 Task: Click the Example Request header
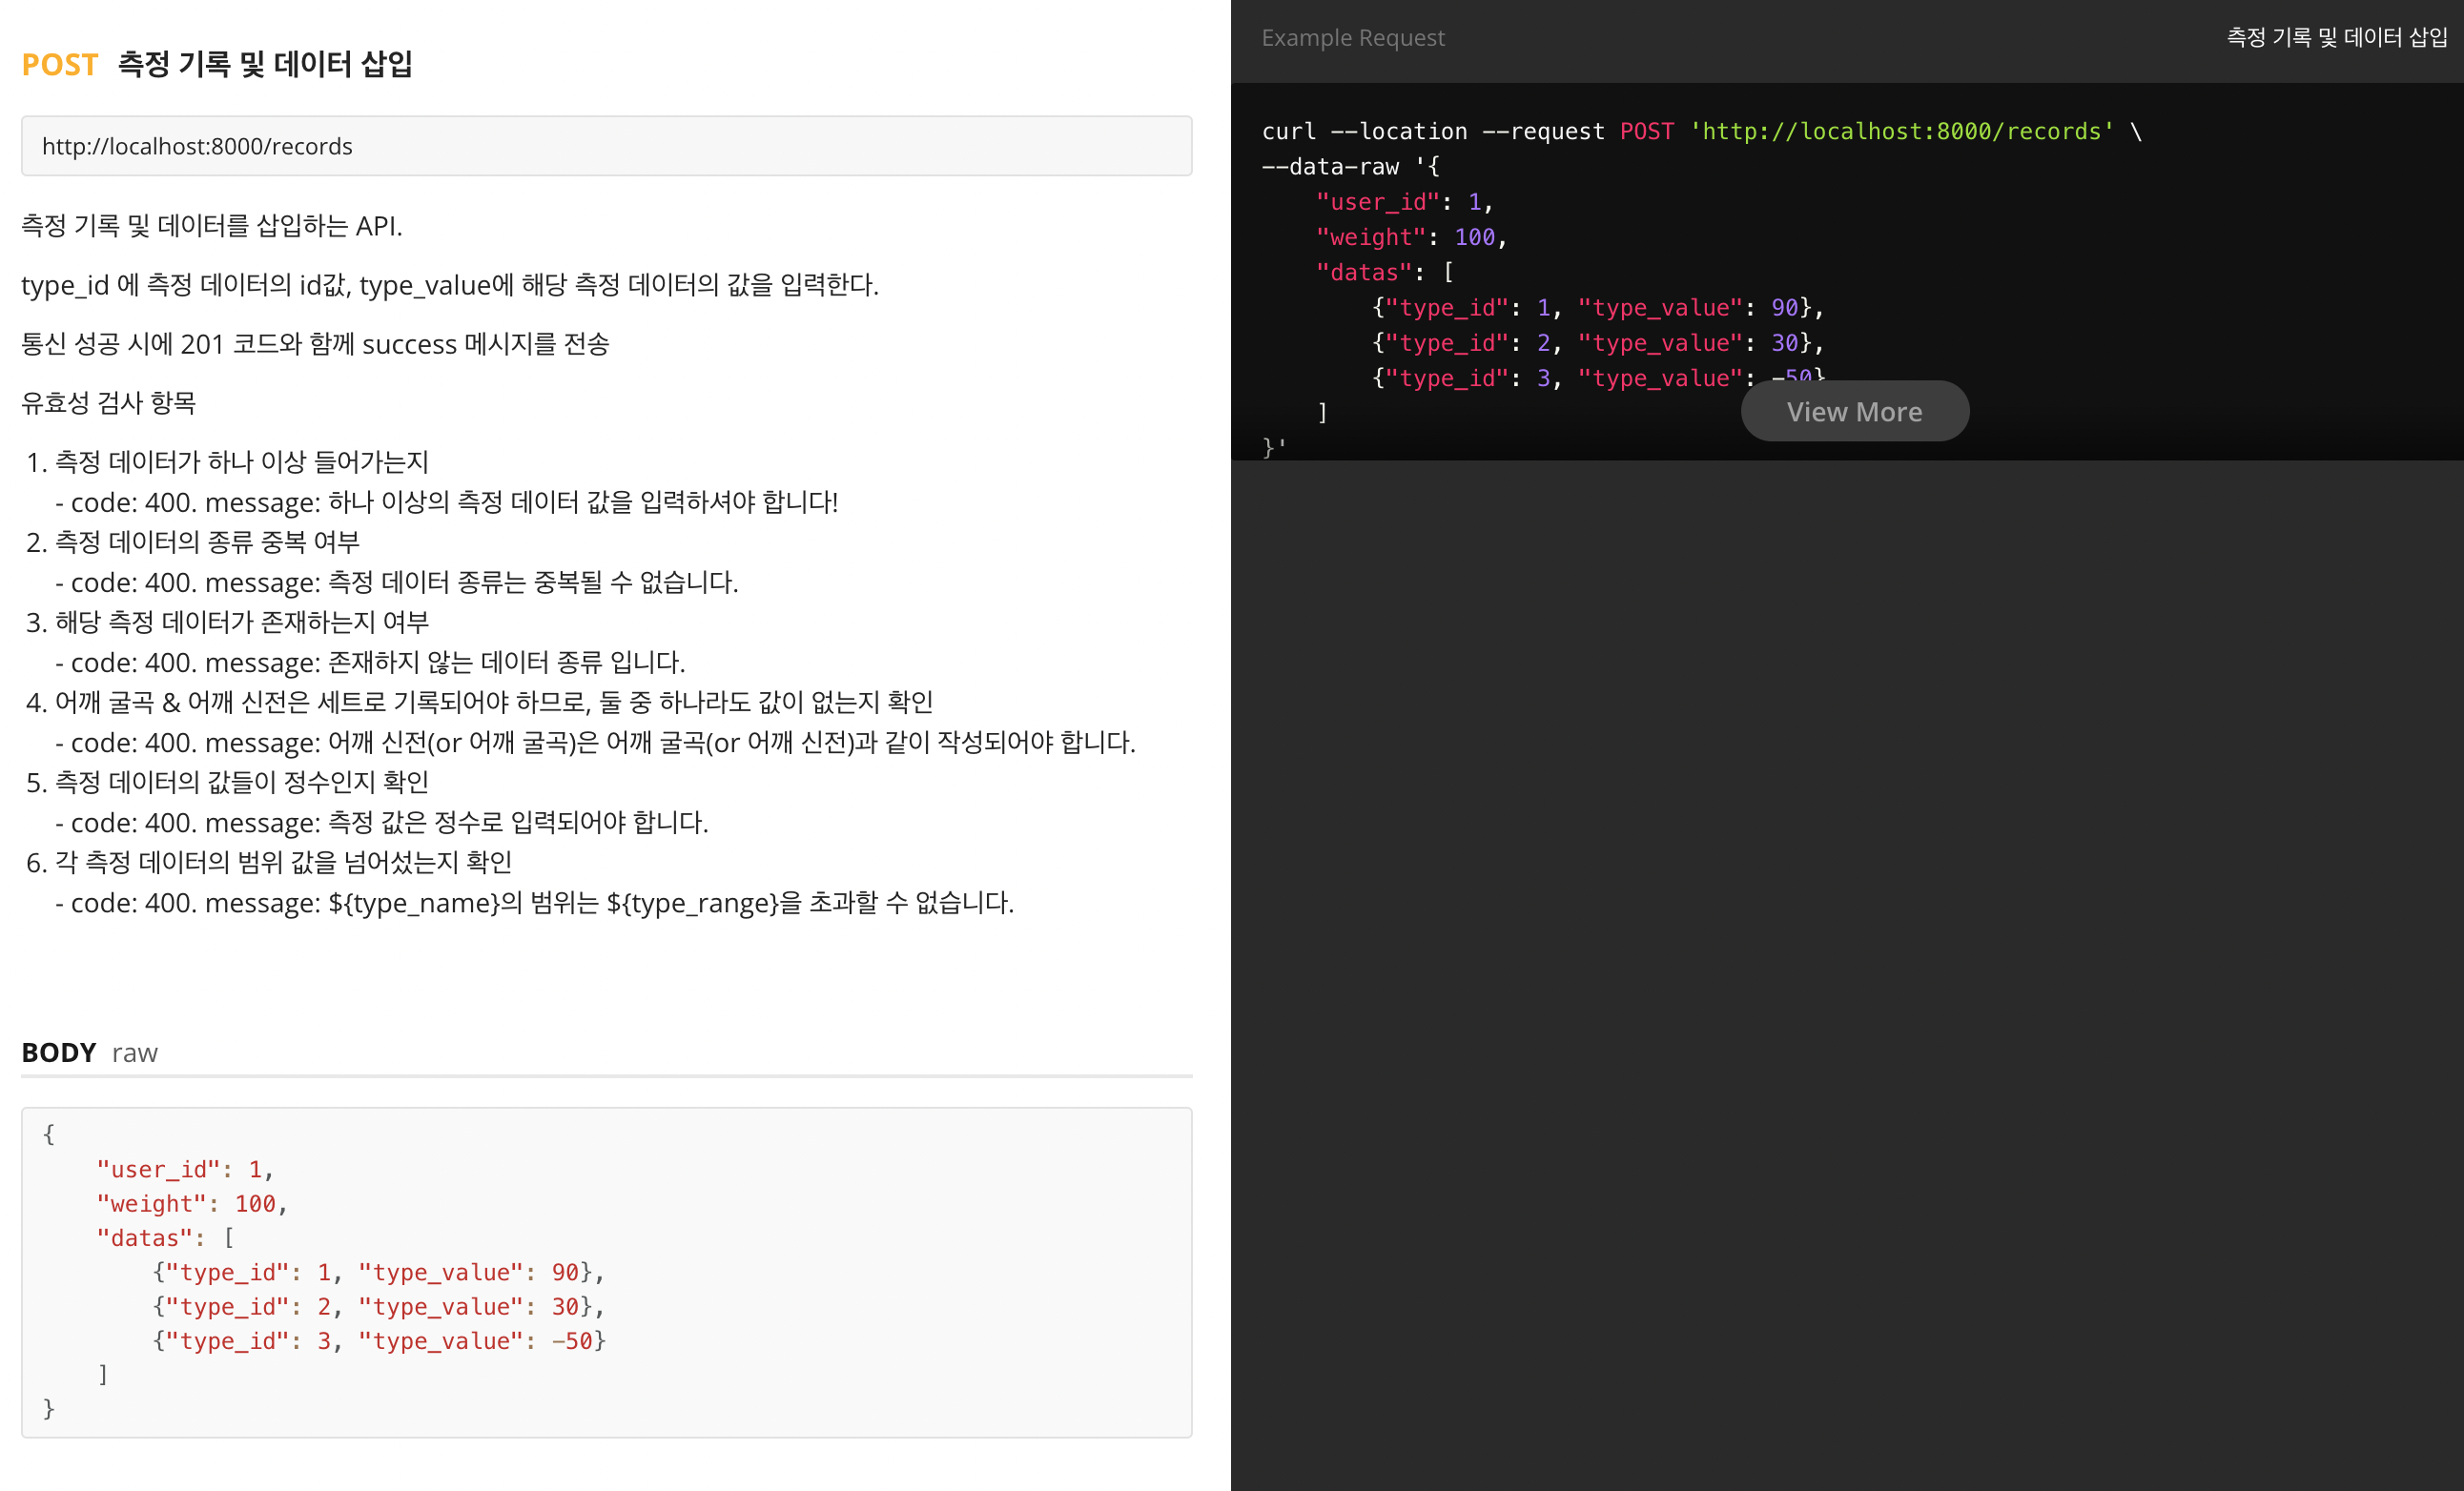pyautogui.click(x=1352, y=38)
